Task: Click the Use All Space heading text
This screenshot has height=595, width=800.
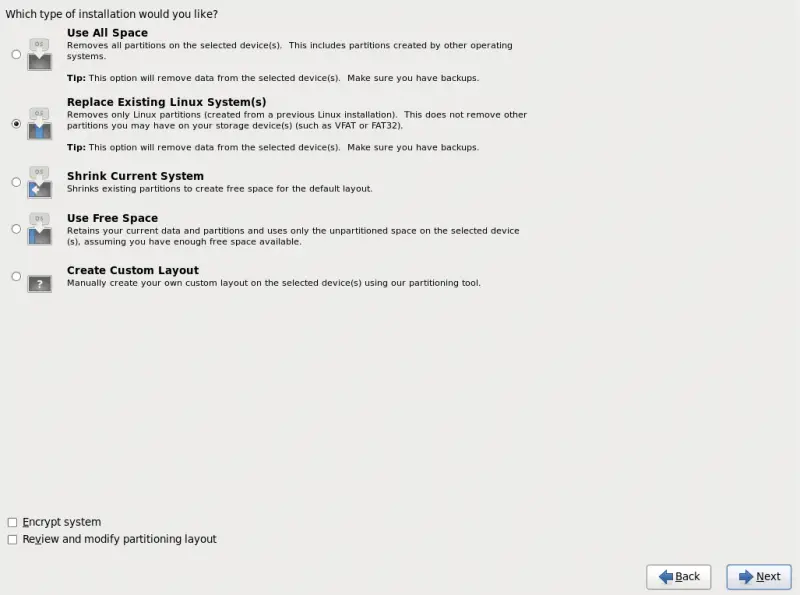Action: click(107, 33)
